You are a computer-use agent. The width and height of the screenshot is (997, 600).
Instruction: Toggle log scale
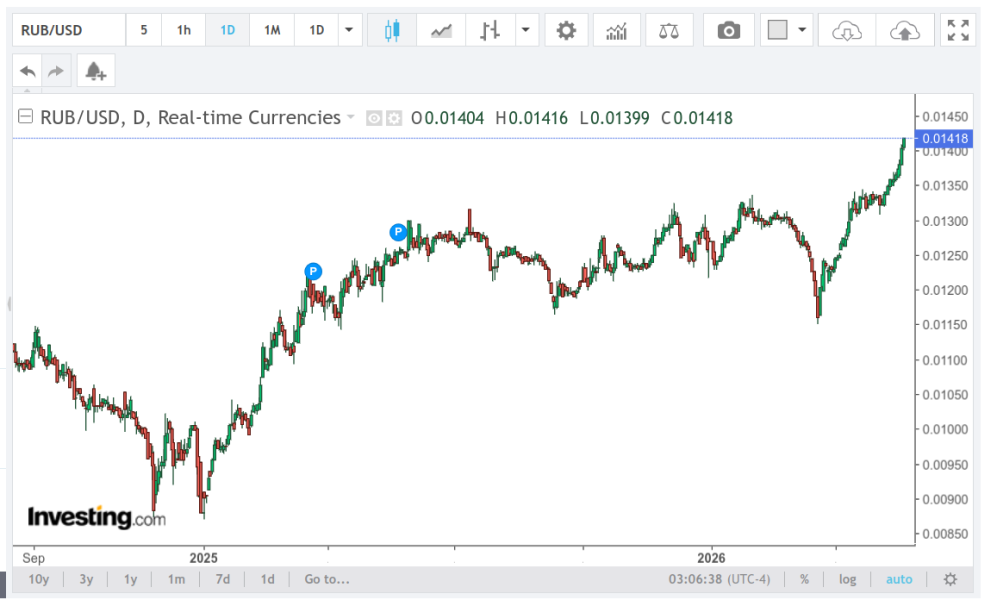[x=847, y=579]
